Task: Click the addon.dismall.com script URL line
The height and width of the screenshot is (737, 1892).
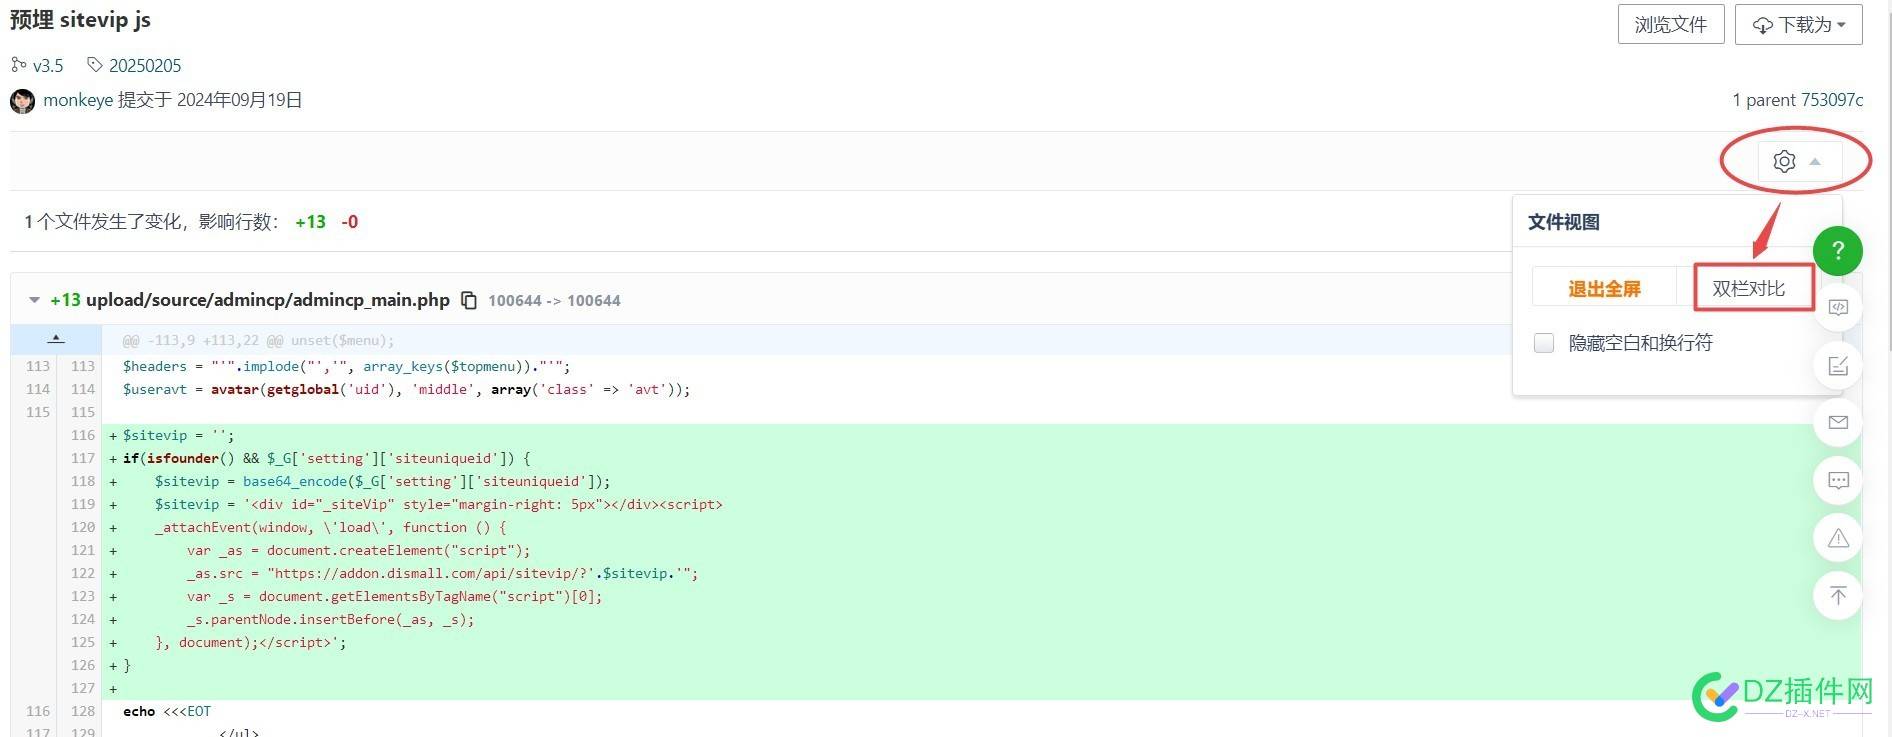Action: point(442,573)
